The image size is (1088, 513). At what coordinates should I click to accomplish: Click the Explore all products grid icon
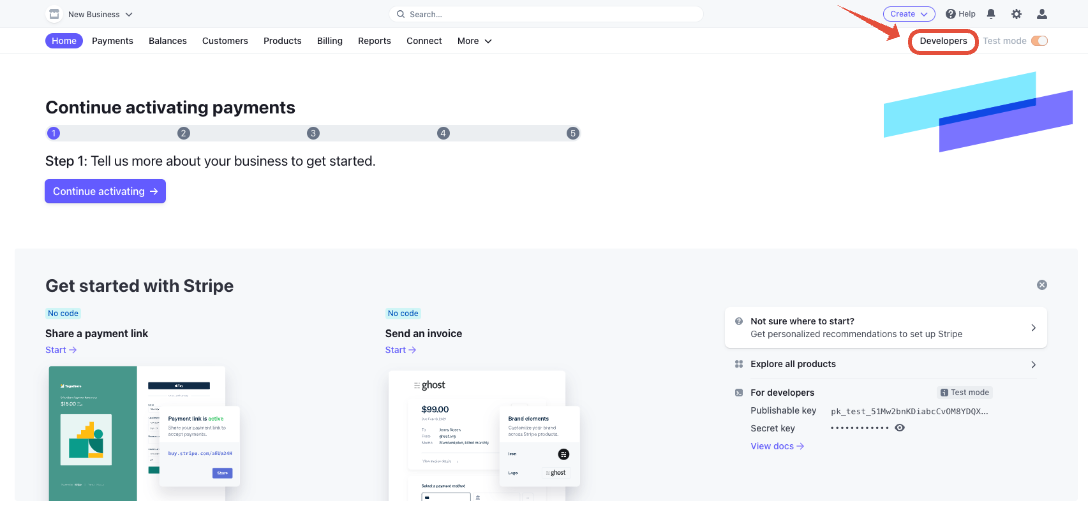point(738,364)
